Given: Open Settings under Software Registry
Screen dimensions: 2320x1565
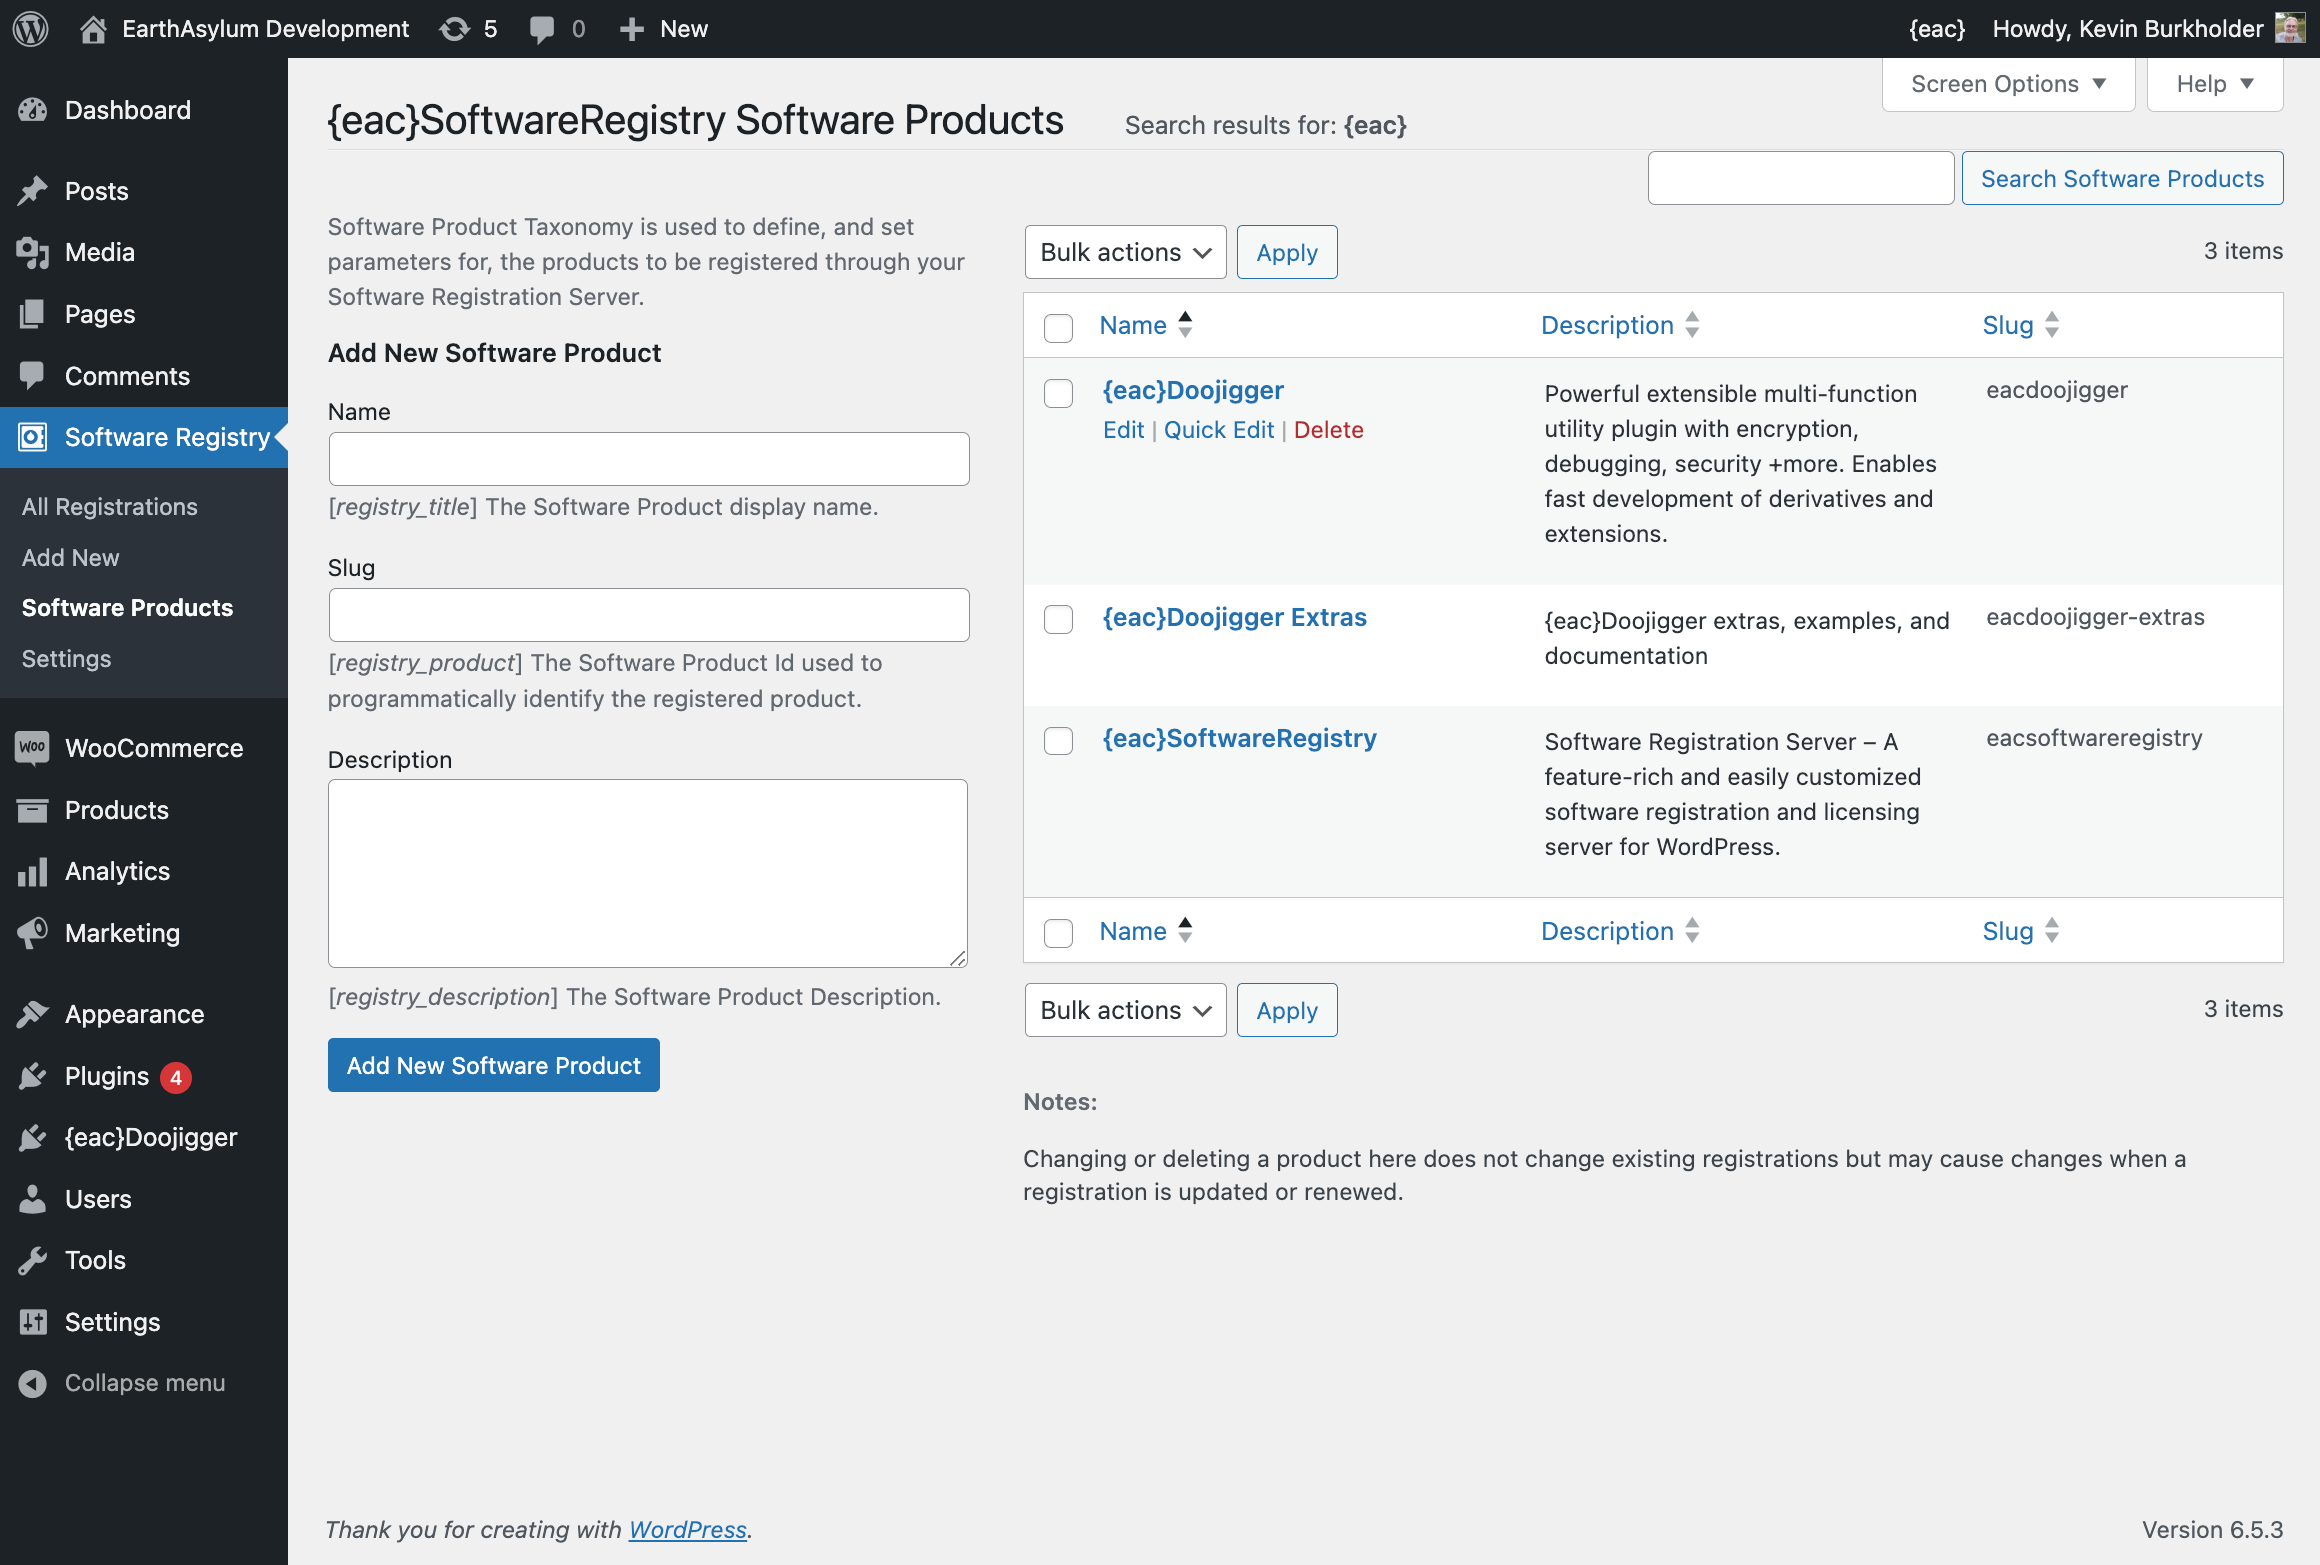Looking at the screenshot, I should [x=66, y=659].
